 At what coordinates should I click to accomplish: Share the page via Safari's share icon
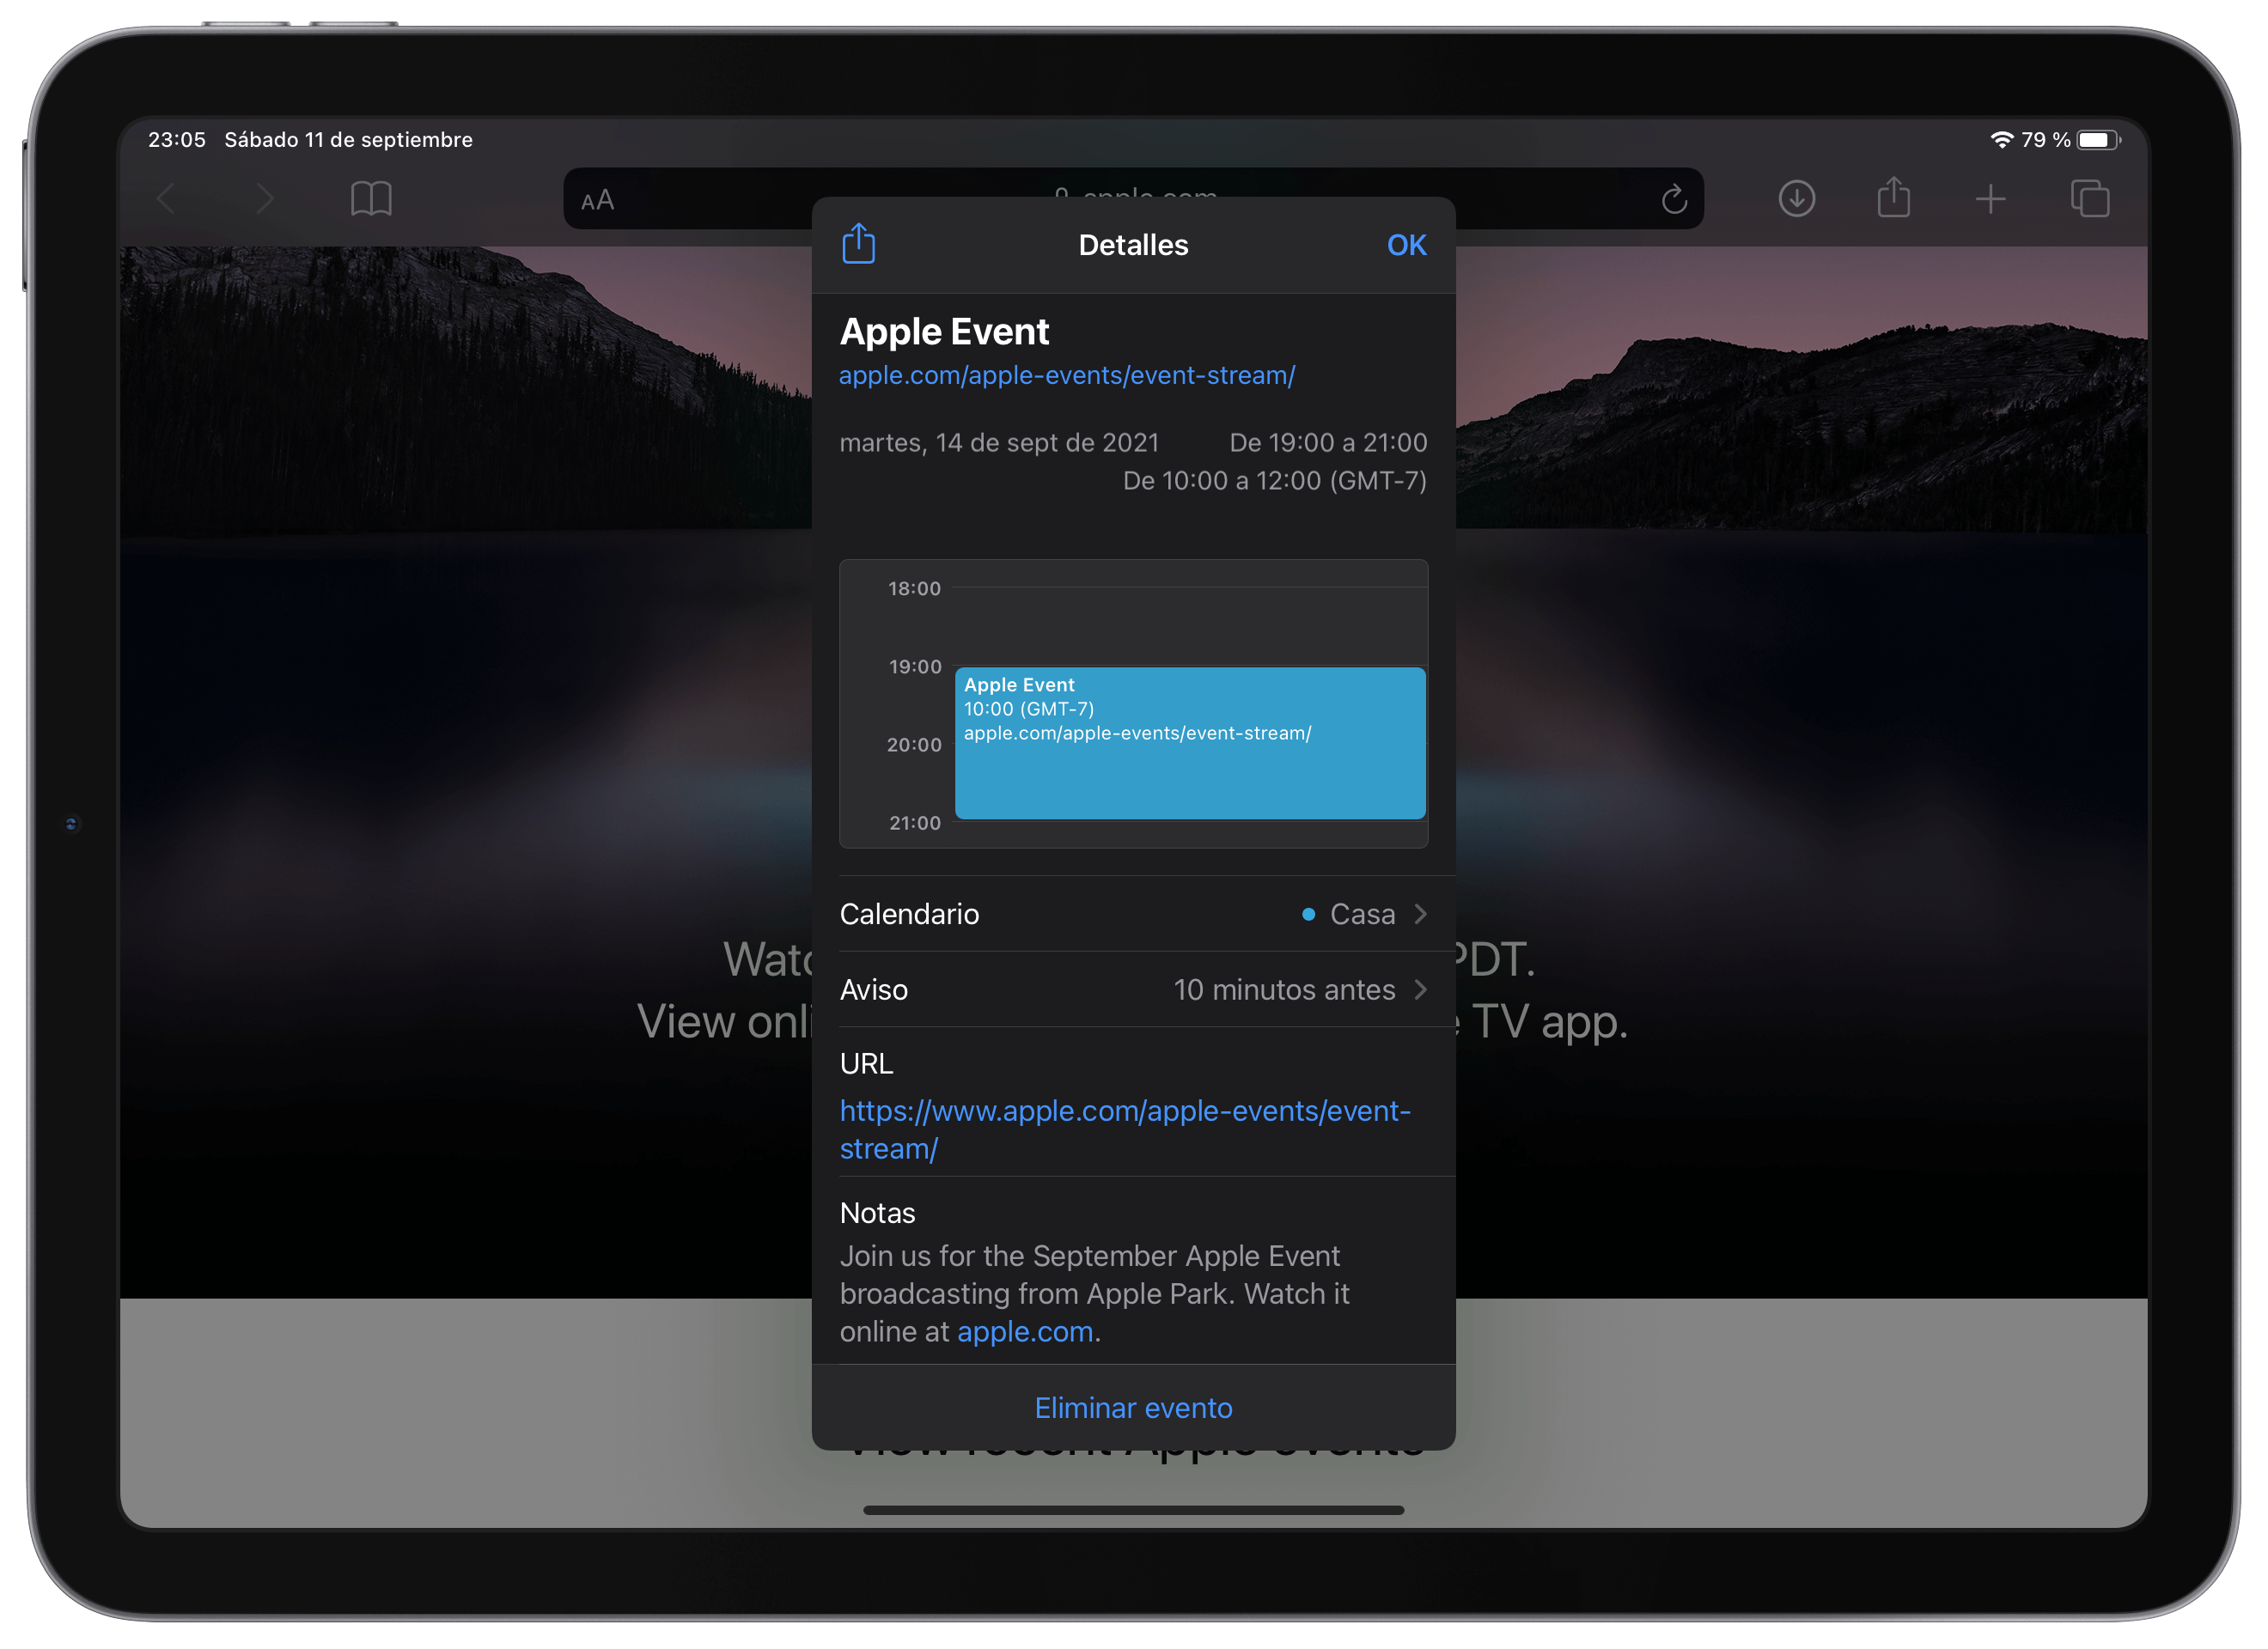point(1893,197)
